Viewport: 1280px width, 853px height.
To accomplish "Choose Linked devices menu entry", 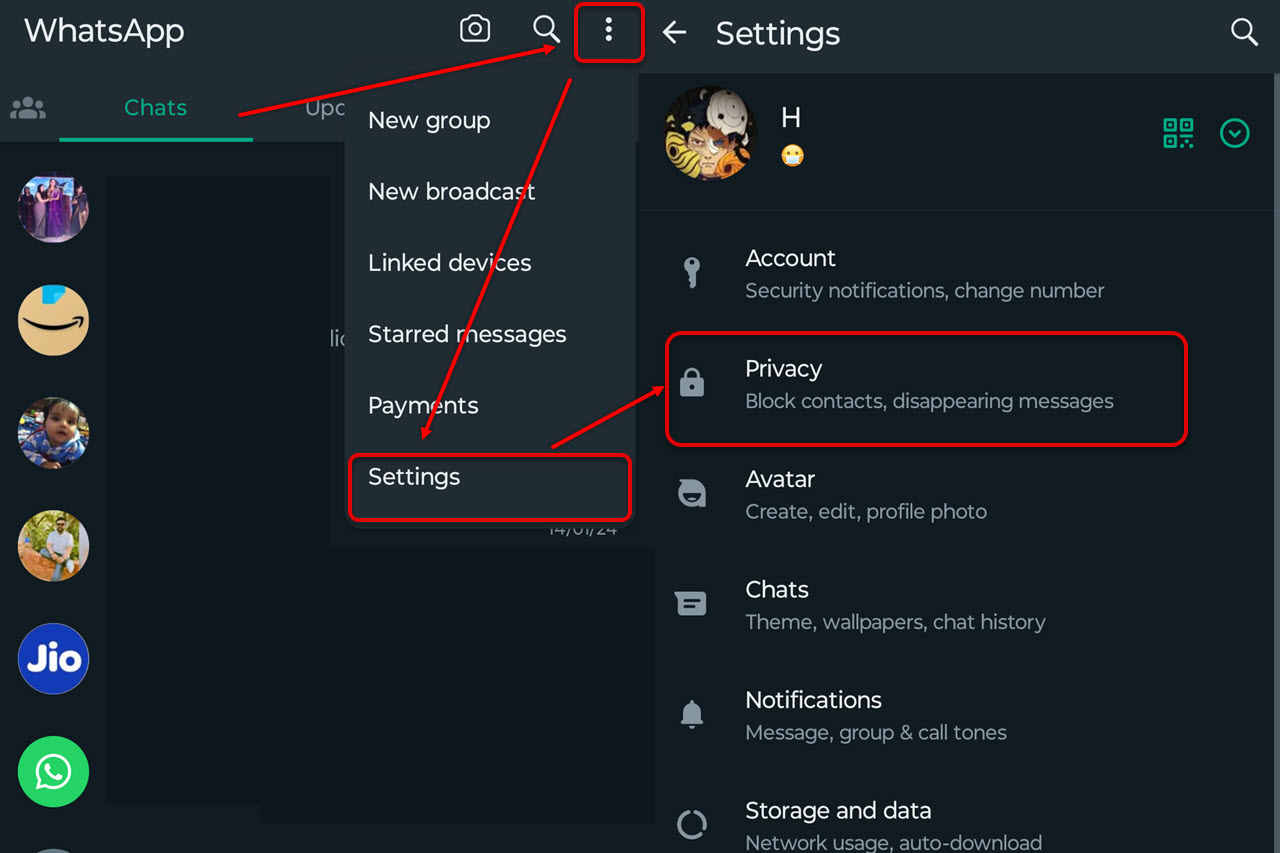I will (x=449, y=263).
